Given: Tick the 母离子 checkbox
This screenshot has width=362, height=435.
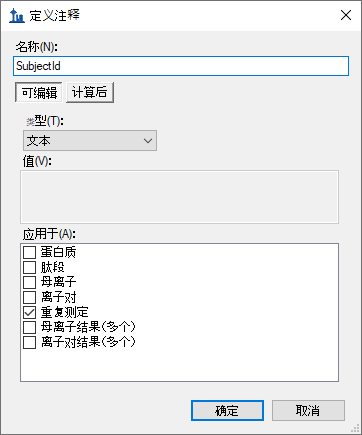Looking at the screenshot, I should pyautogui.click(x=29, y=282).
